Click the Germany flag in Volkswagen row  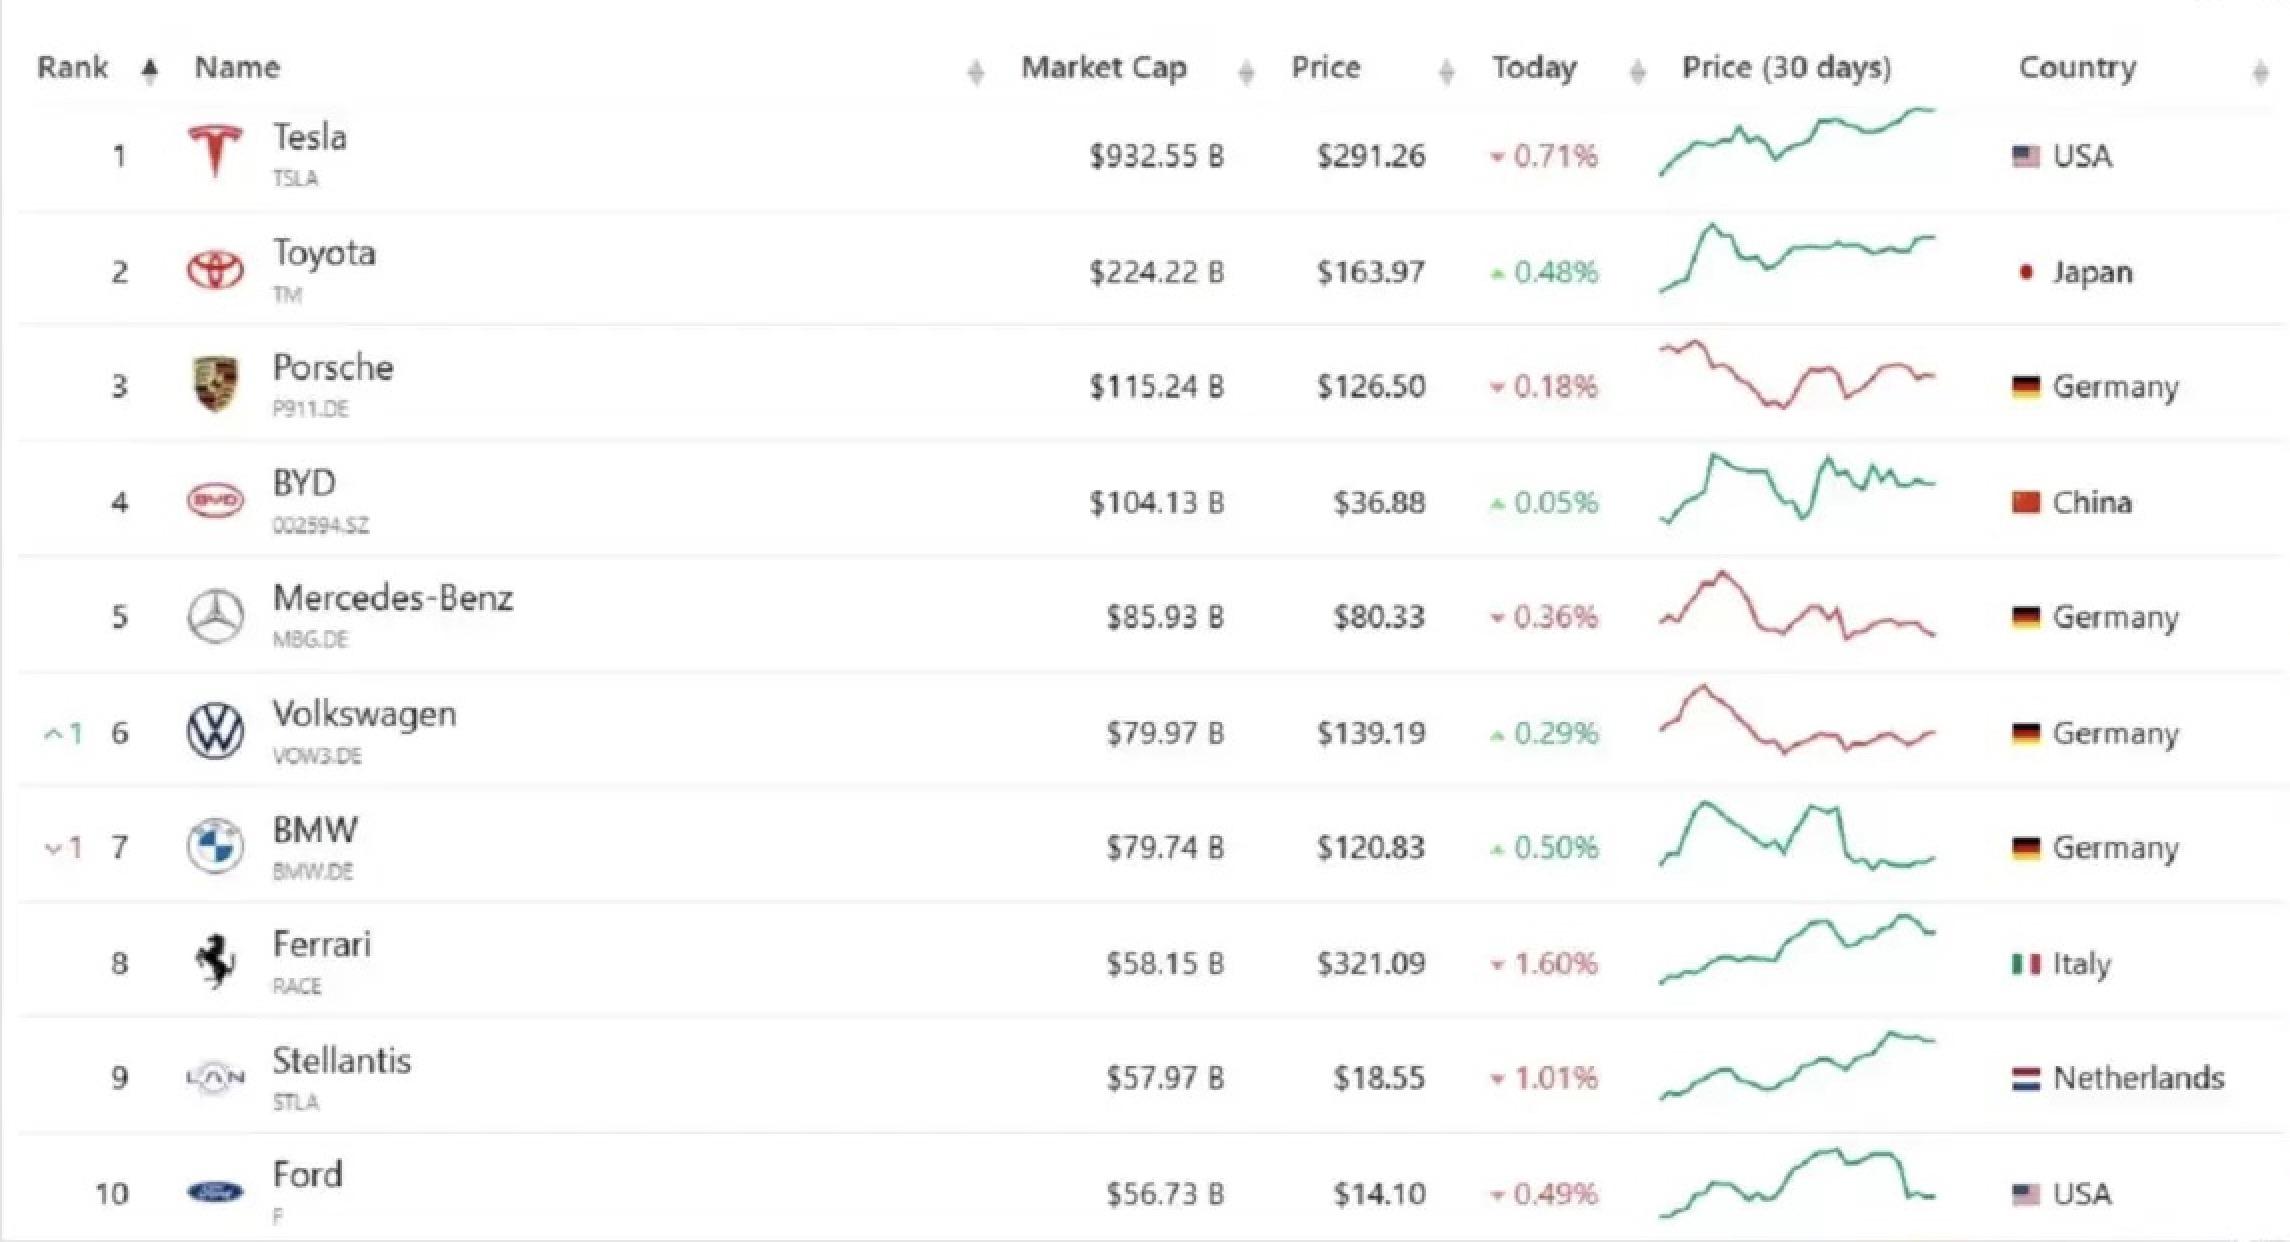click(2026, 733)
